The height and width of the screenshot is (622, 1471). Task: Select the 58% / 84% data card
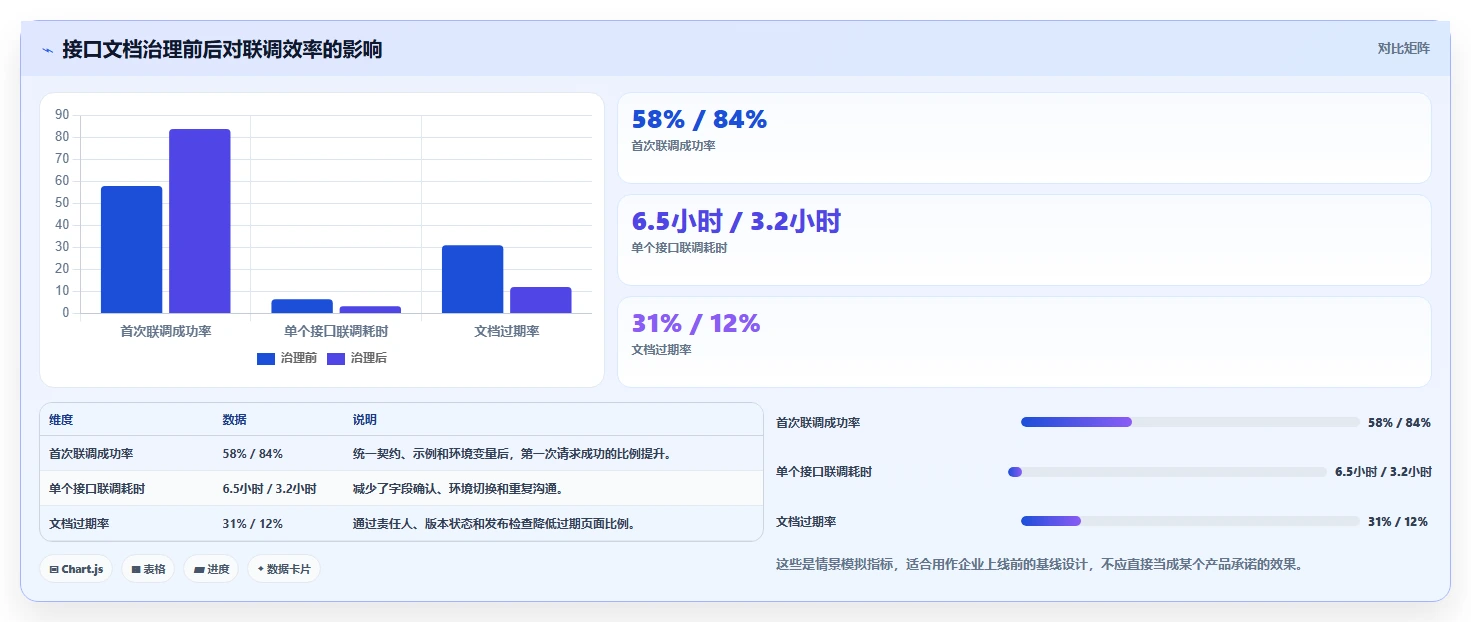pos(1024,138)
